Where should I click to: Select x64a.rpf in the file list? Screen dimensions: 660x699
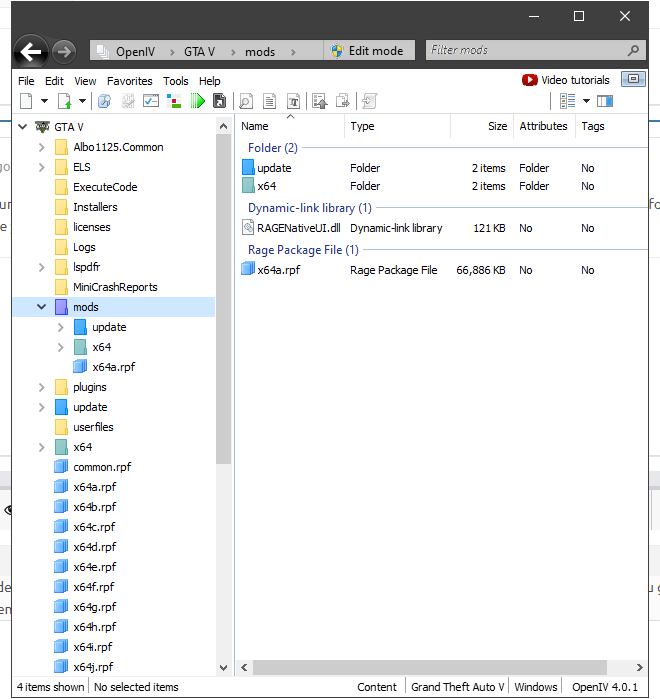(279, 270)
